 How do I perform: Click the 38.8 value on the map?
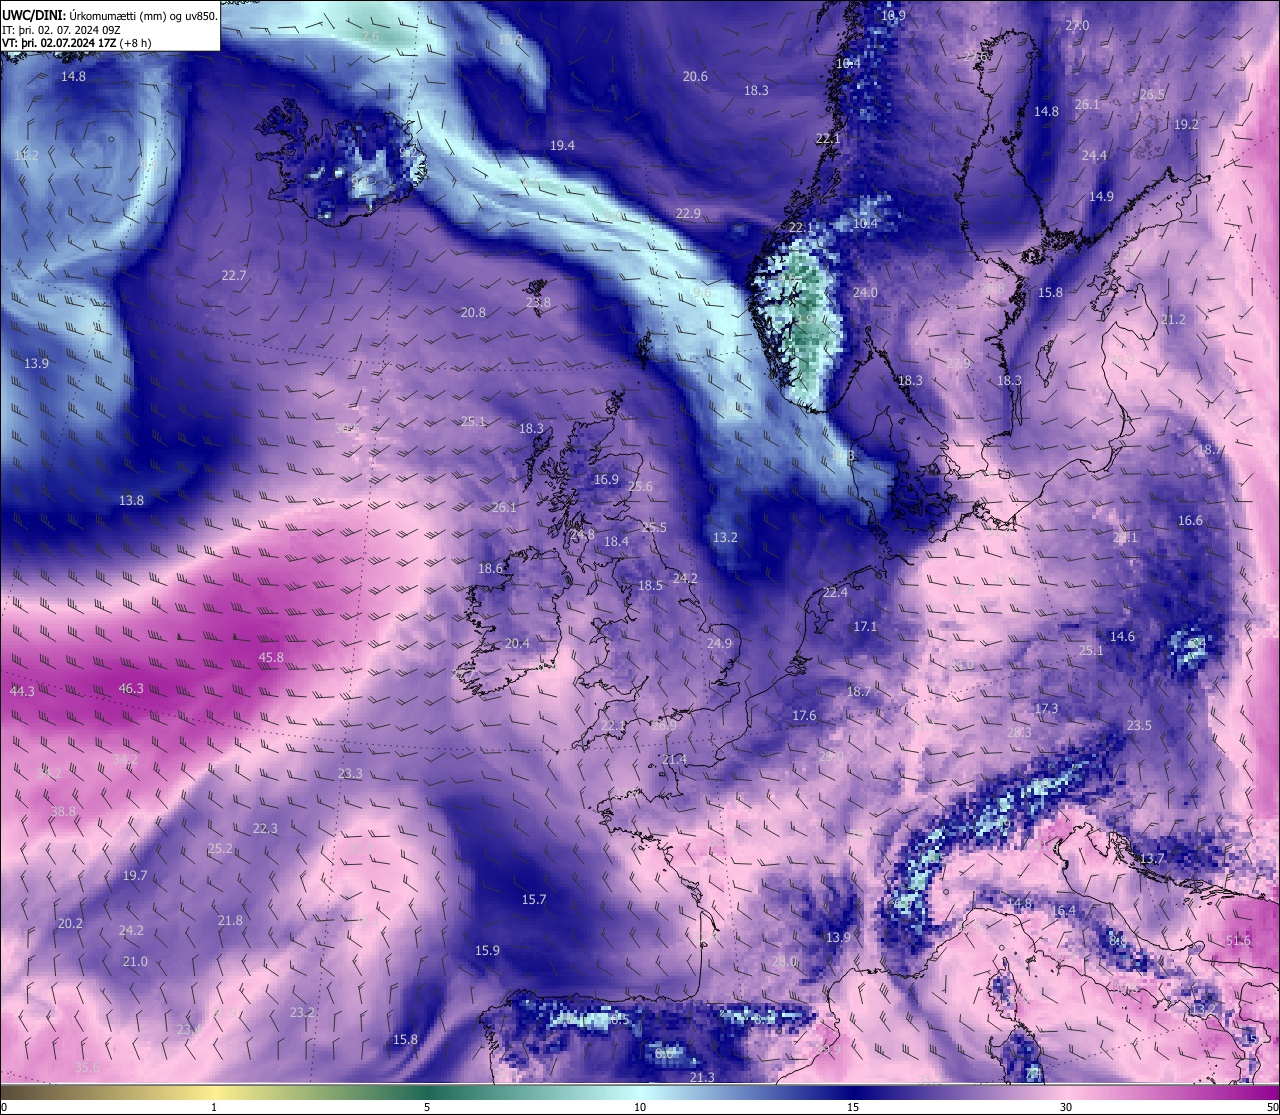tap(63, 811)
